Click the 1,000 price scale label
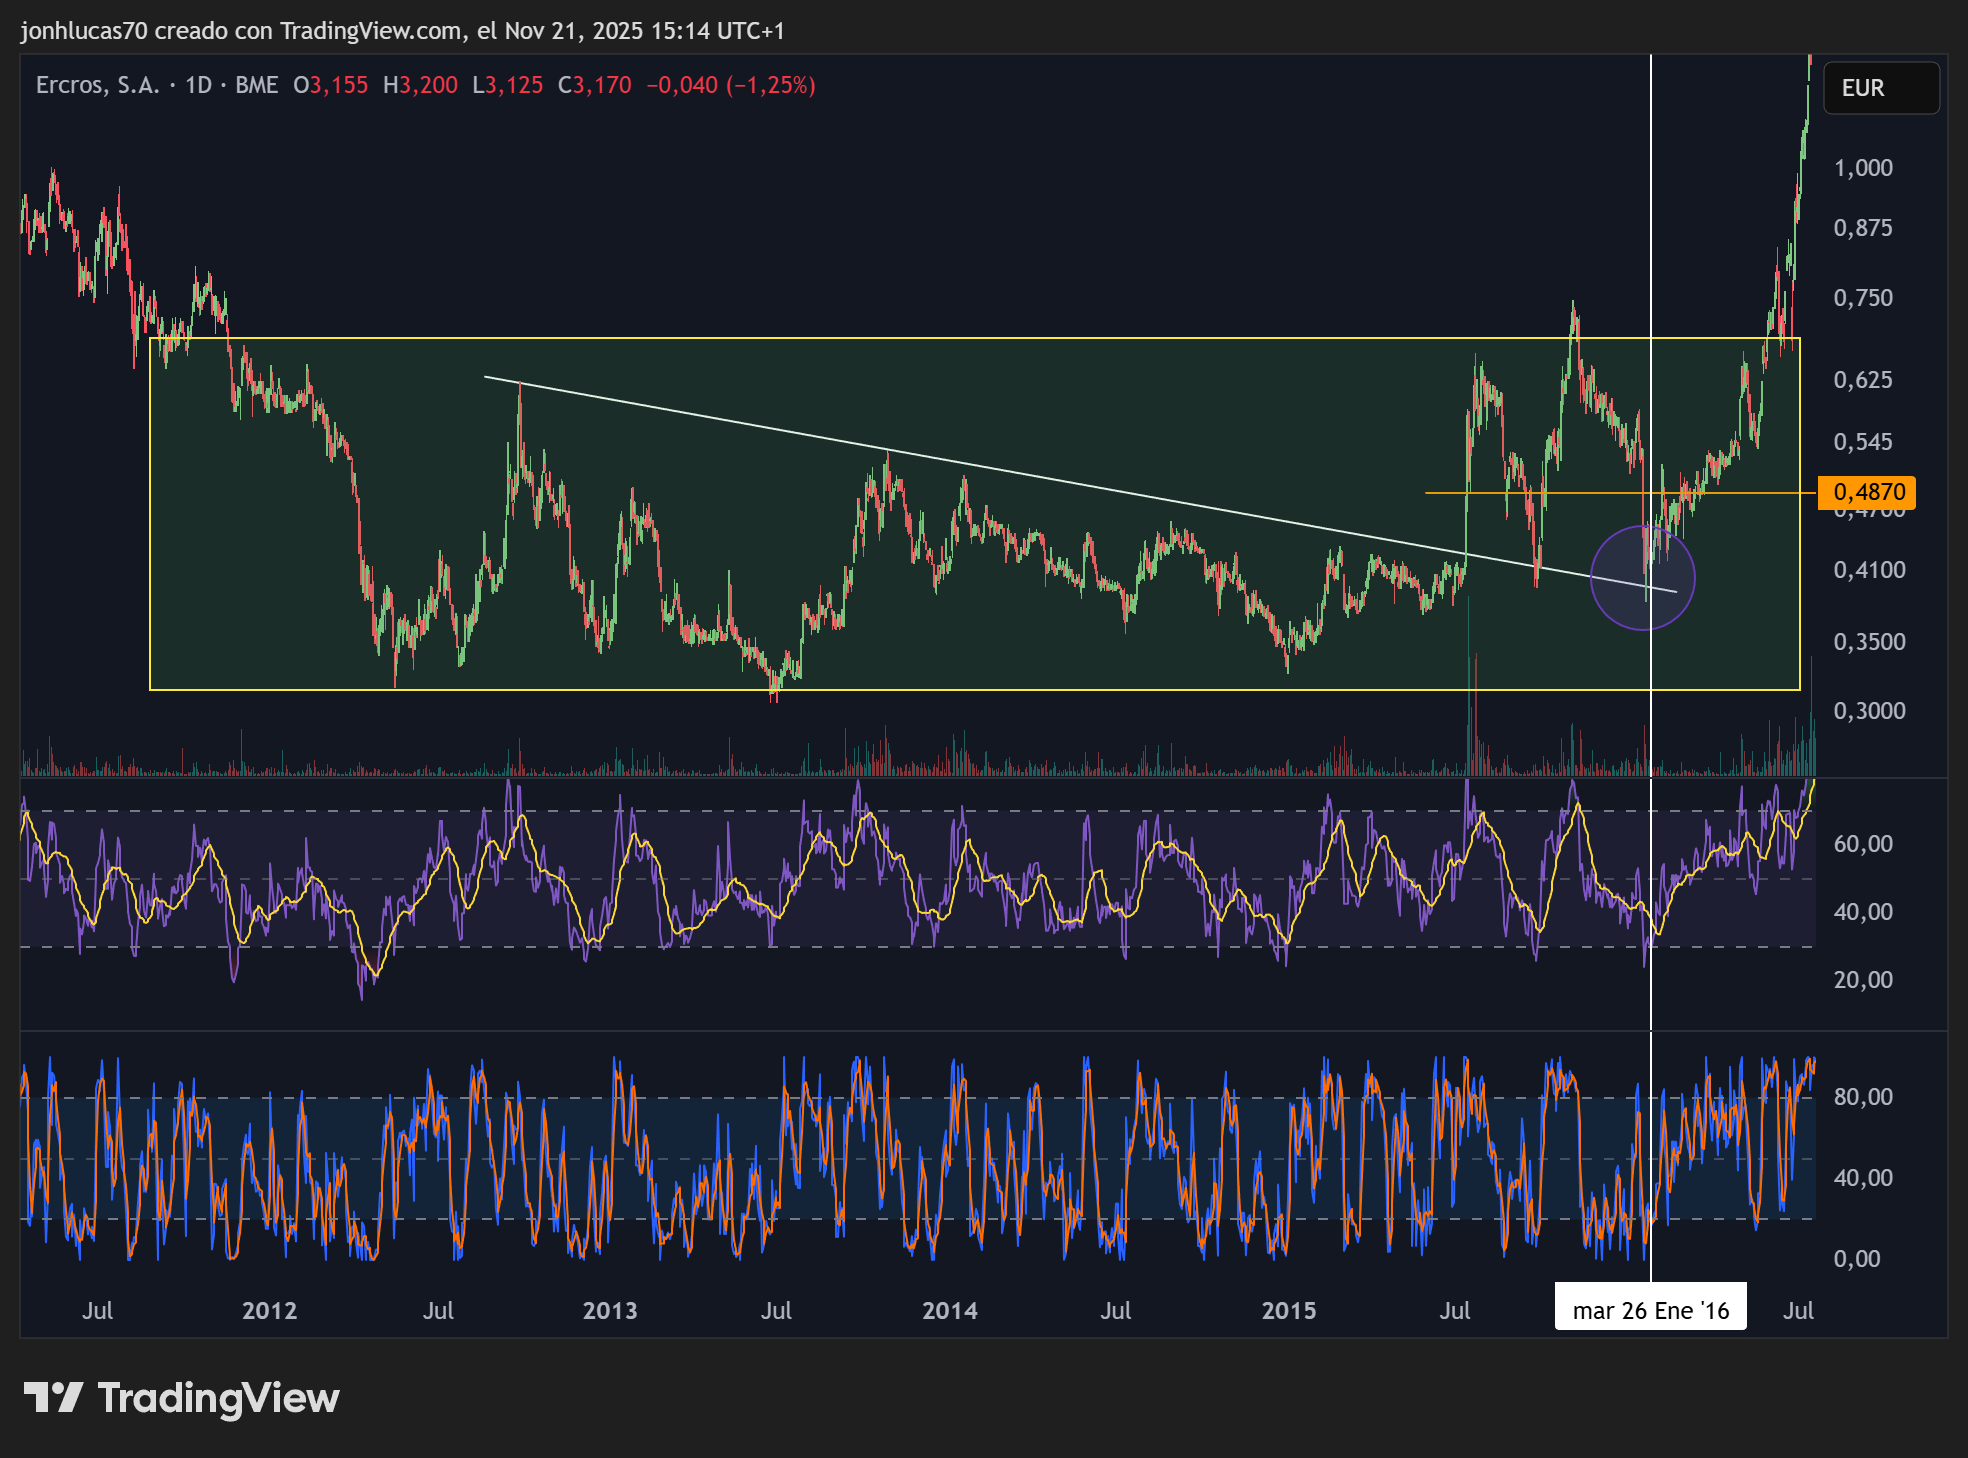1968x1458 pixels. click(1862, 168)
